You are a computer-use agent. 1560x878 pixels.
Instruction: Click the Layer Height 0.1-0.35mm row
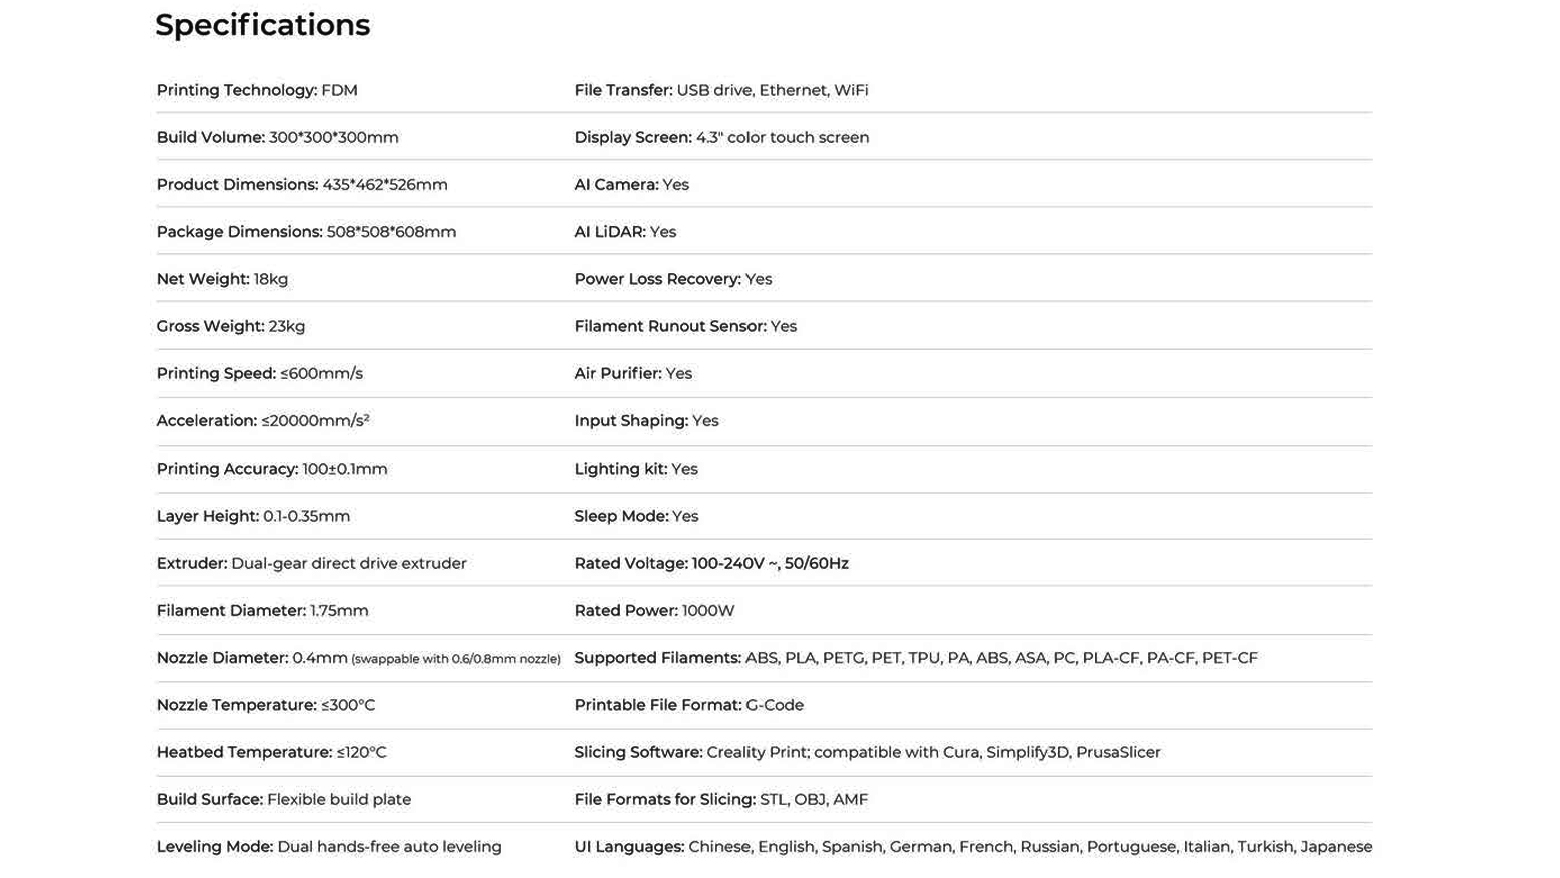253,516
